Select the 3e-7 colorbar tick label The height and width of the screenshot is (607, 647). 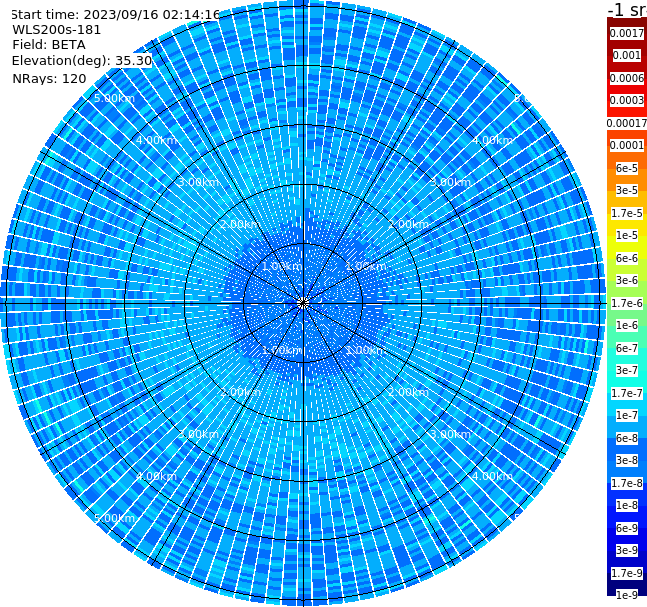click(627, 370)
